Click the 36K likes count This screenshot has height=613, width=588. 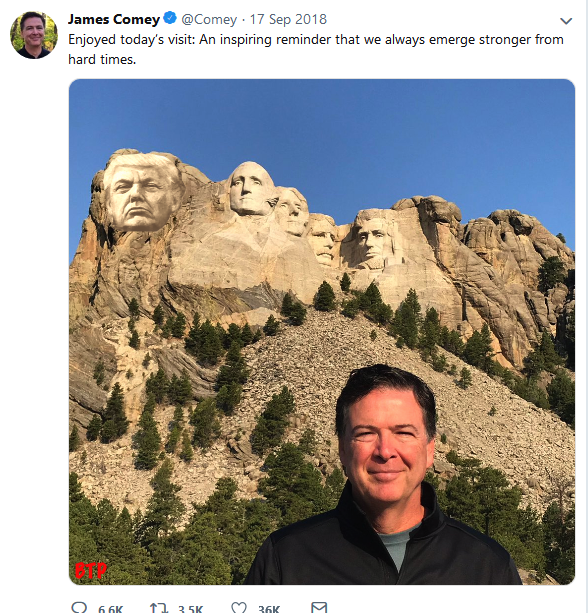click(269, 608)
